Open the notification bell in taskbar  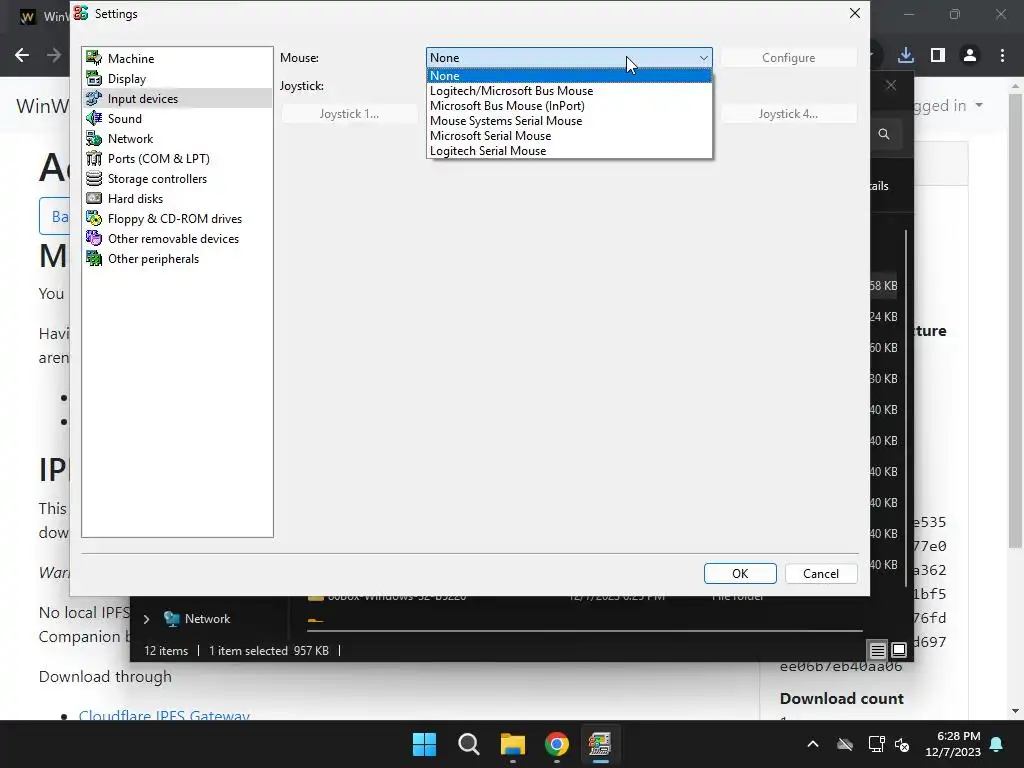tap(997, 744)
